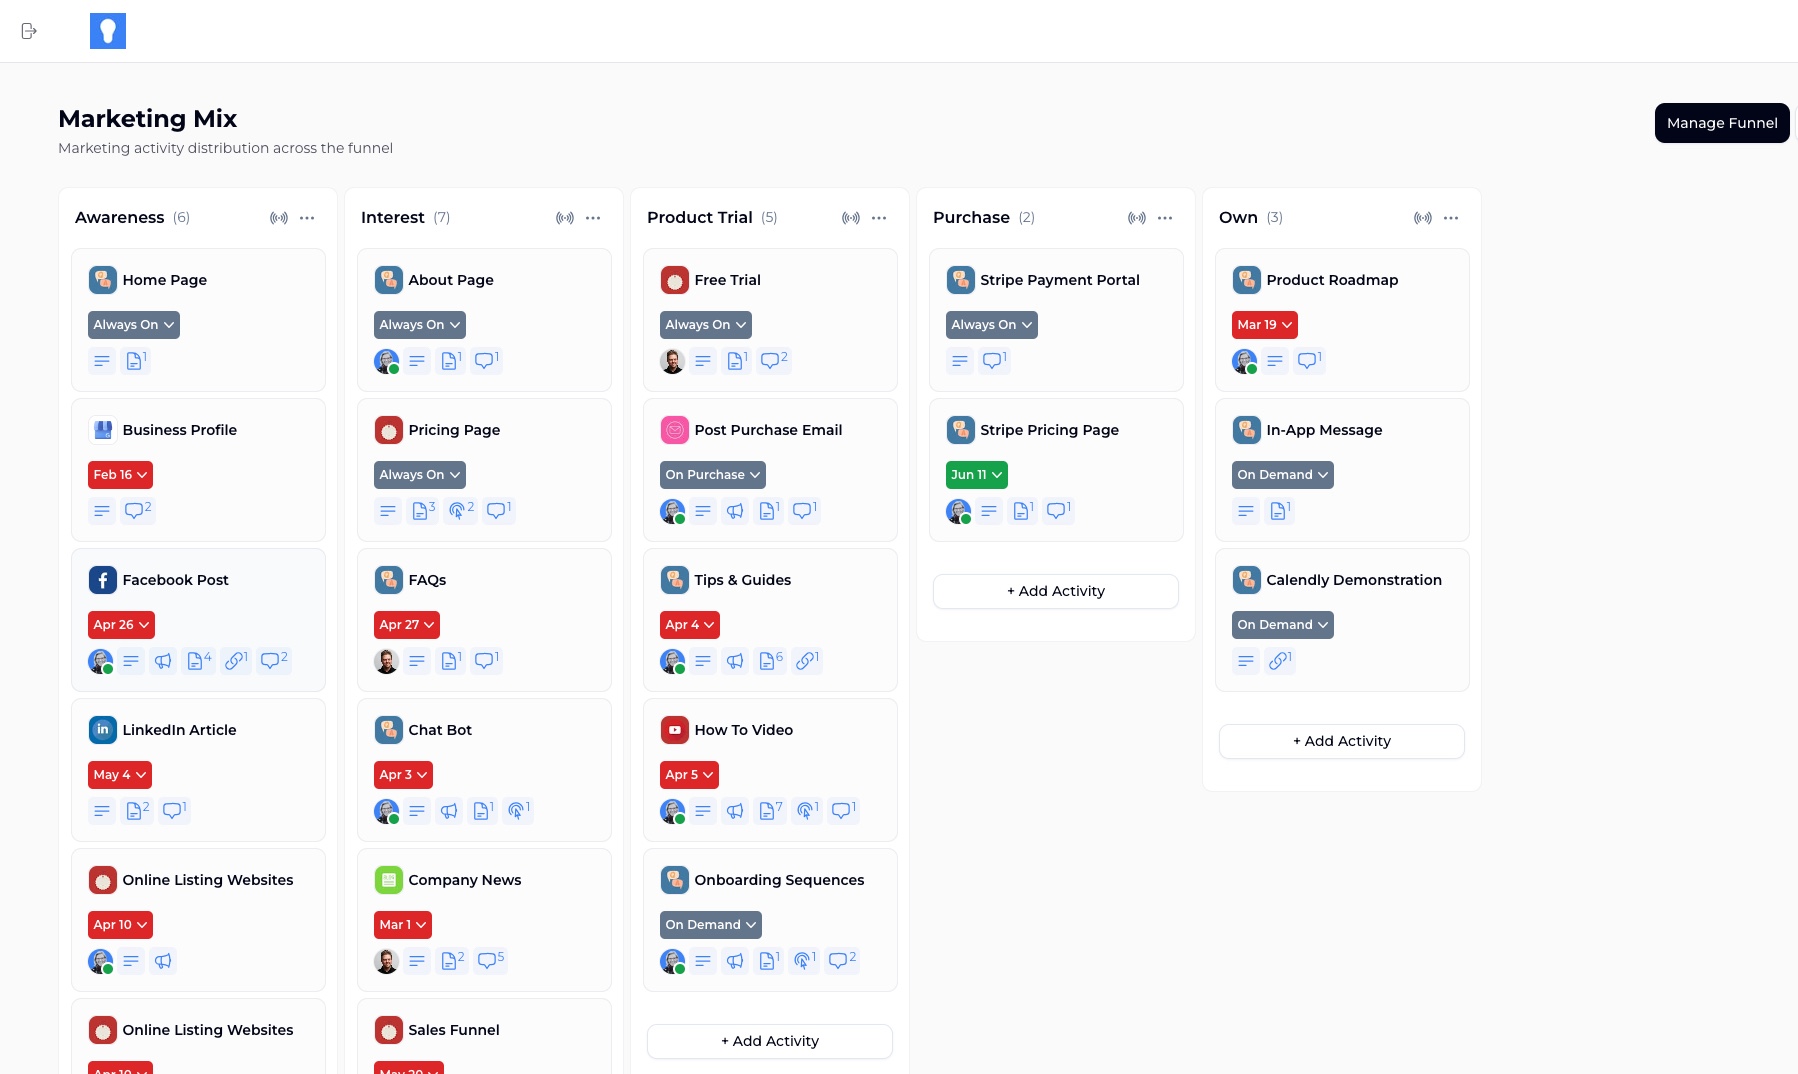Click the app logo in the top bar
Screen dimensions: 1798x1074
tap(108, 31)
